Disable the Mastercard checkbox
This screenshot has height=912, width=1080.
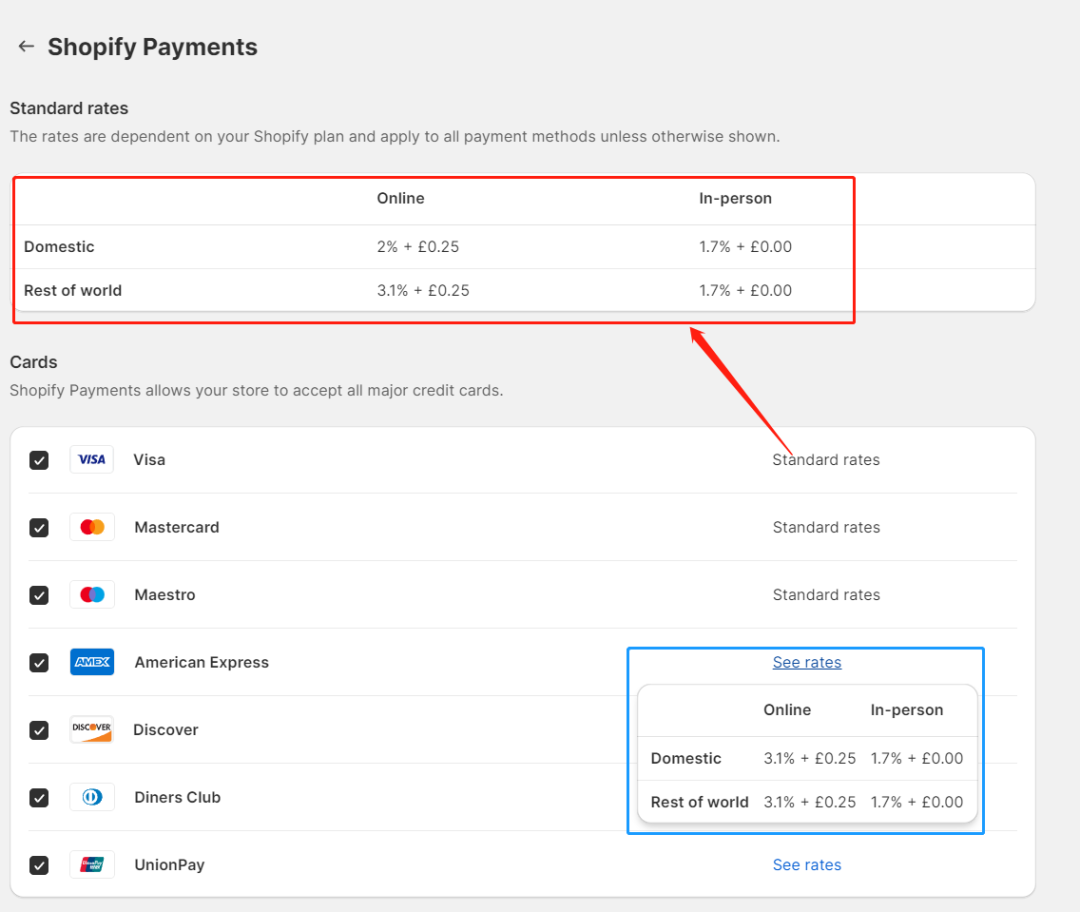tap(39, 527)
